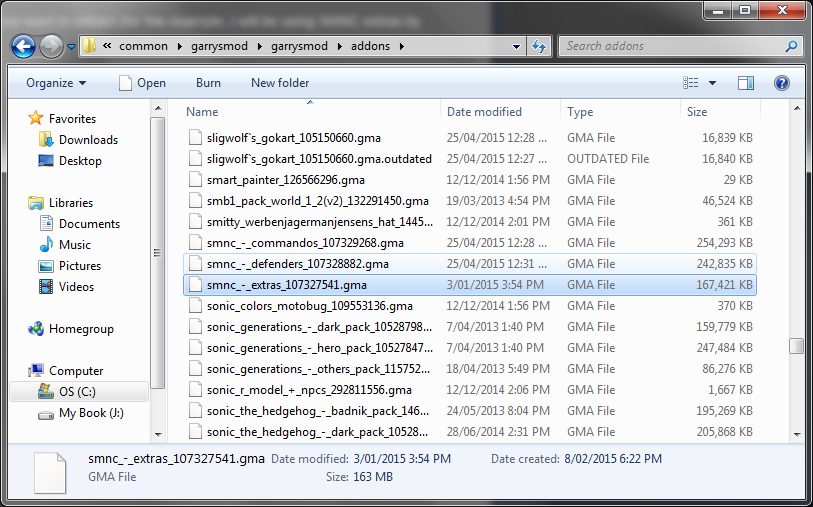Select the sonic_generations_-_dark_pack file
The height and width of the screenshot is (507, 813).
(x=470, y=327)
